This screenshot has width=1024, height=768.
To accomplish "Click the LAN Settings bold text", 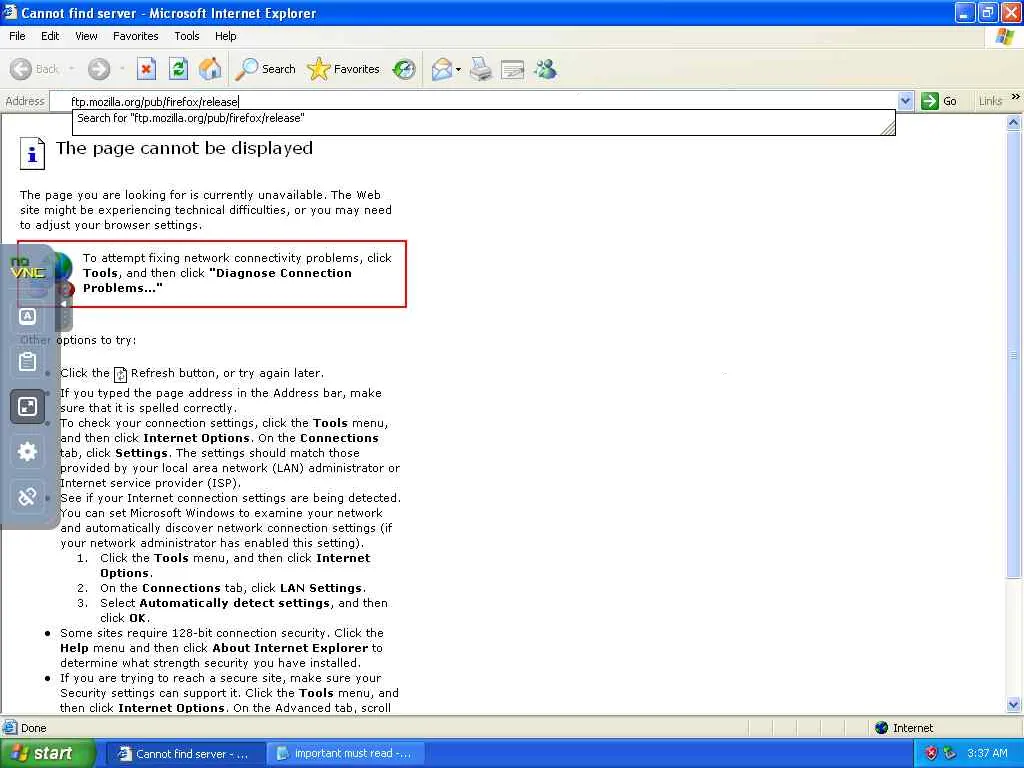I will (321, 588).
